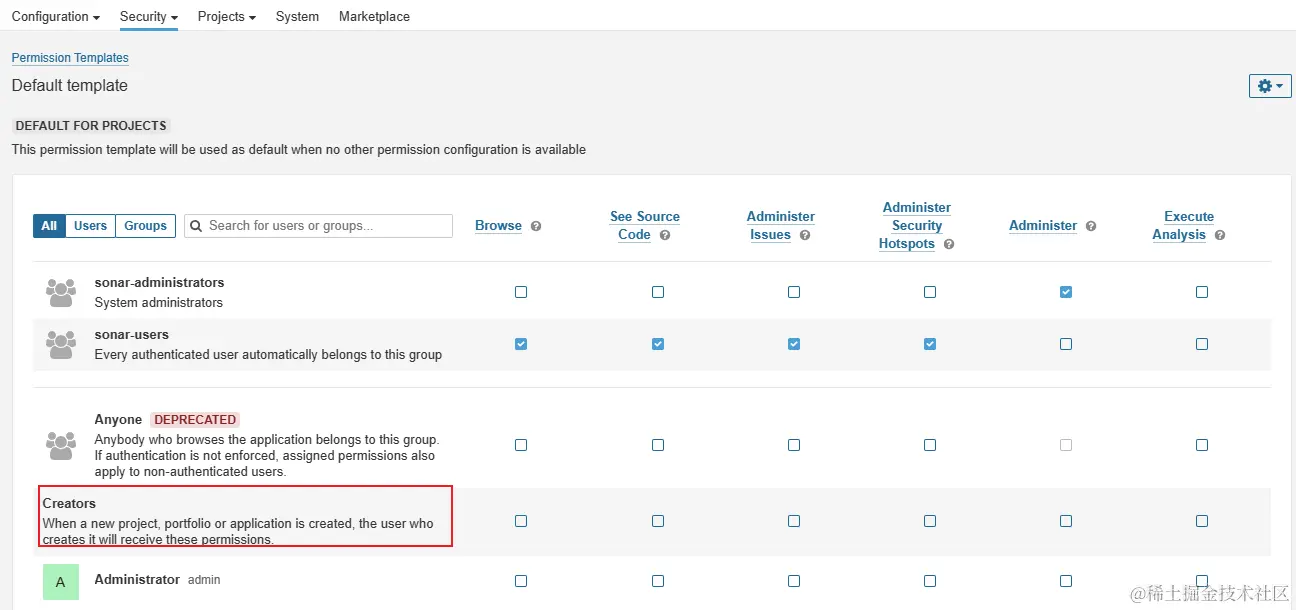Click the help icon next to Administer

click(1091, 226)
